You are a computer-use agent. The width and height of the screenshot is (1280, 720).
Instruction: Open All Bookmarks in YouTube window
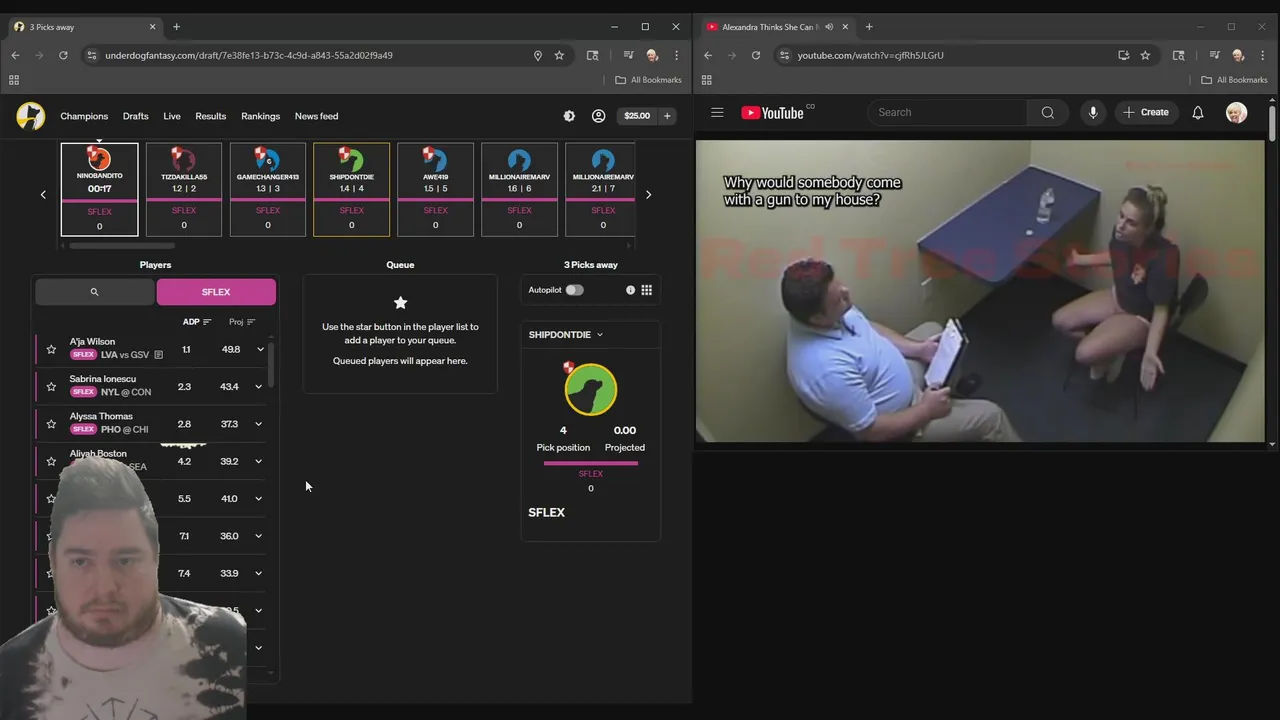coord(1234,80)
